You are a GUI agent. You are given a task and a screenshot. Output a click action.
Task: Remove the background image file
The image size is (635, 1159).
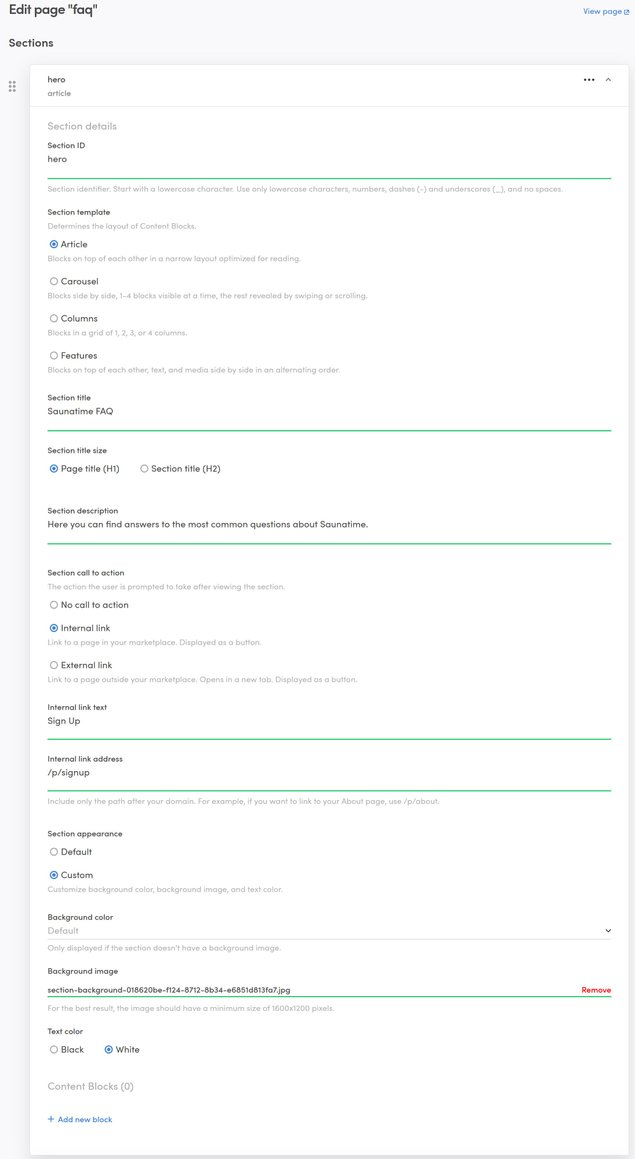click(596, 990)
